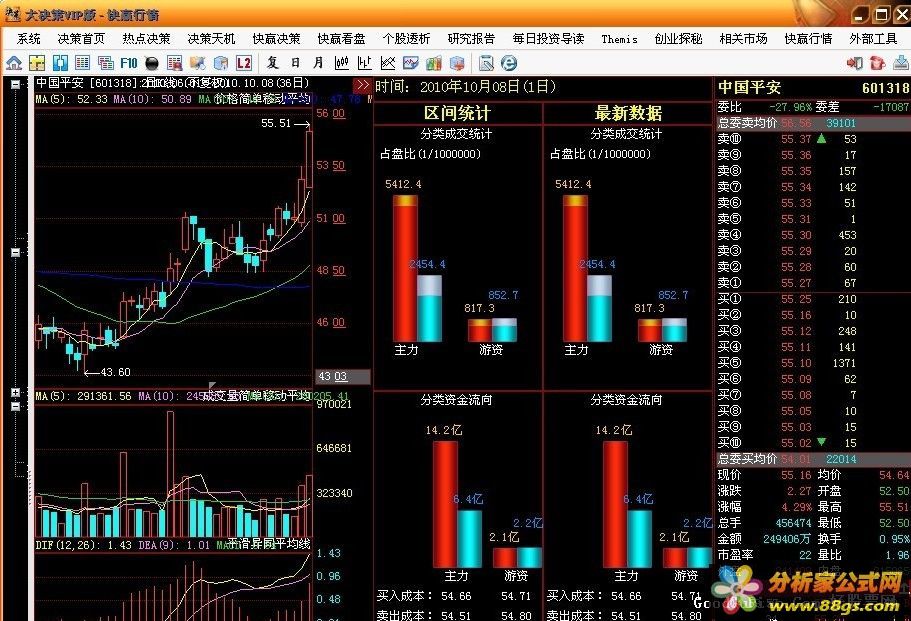This screenshot has width=911, height=621.
Task: Select the 卖⑩ 55.37 ask row
Action: click(x=812, y=139)
